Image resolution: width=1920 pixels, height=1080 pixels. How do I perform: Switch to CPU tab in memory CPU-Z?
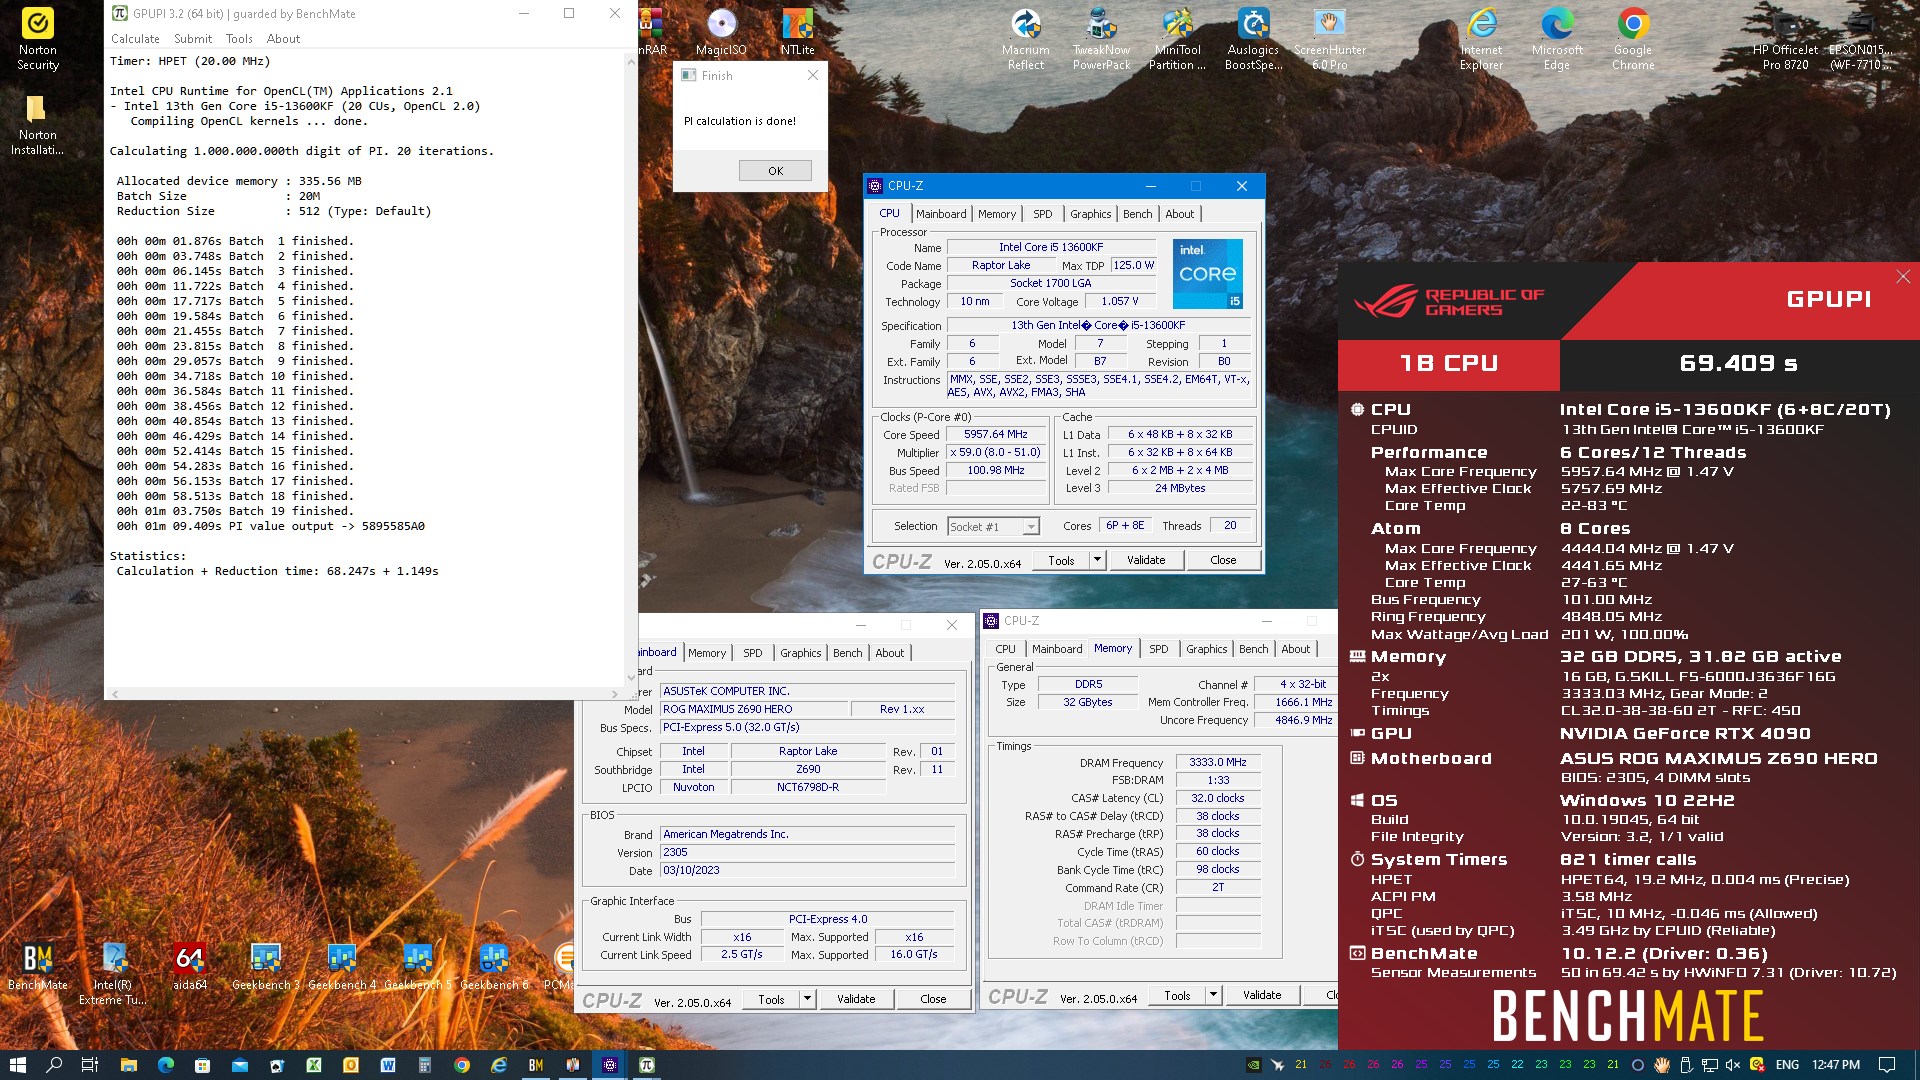[1005, 649]
